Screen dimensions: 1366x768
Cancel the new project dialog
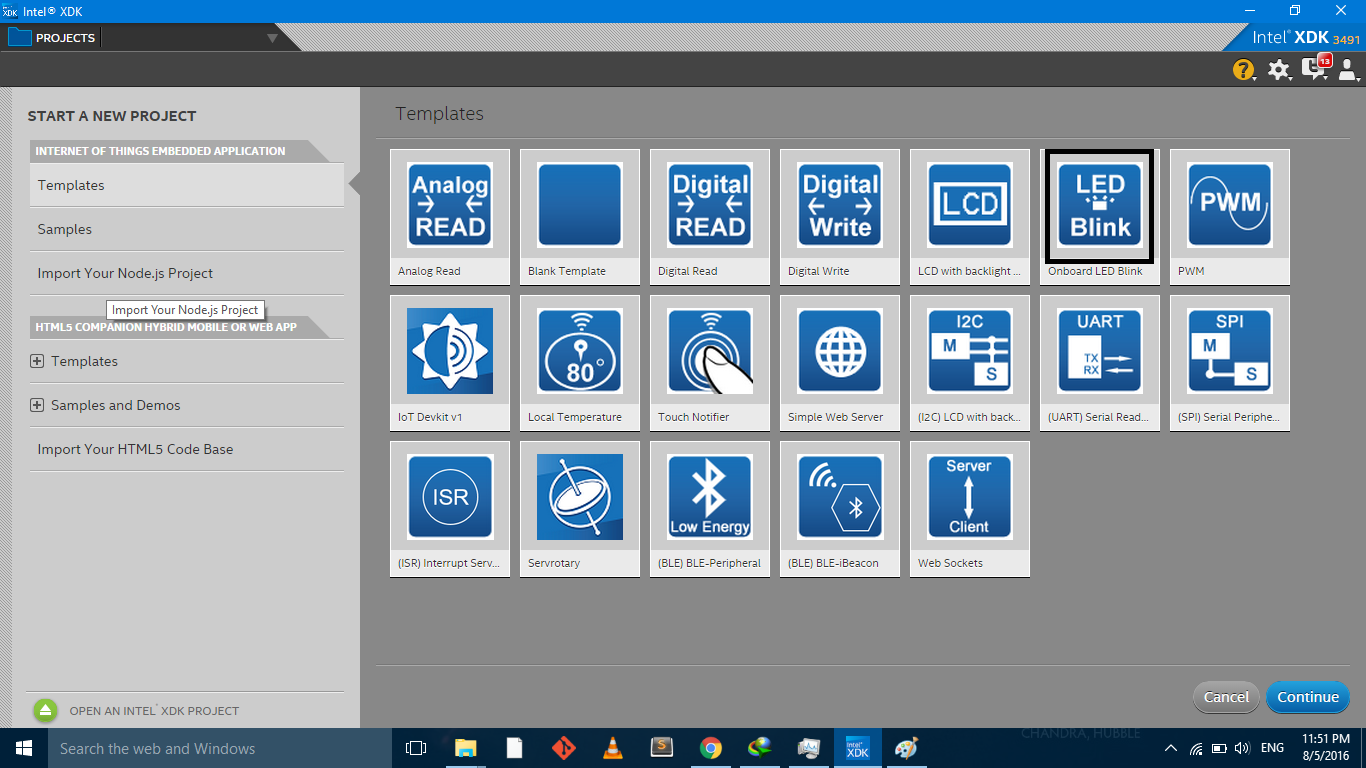(x=1226, y=697)
